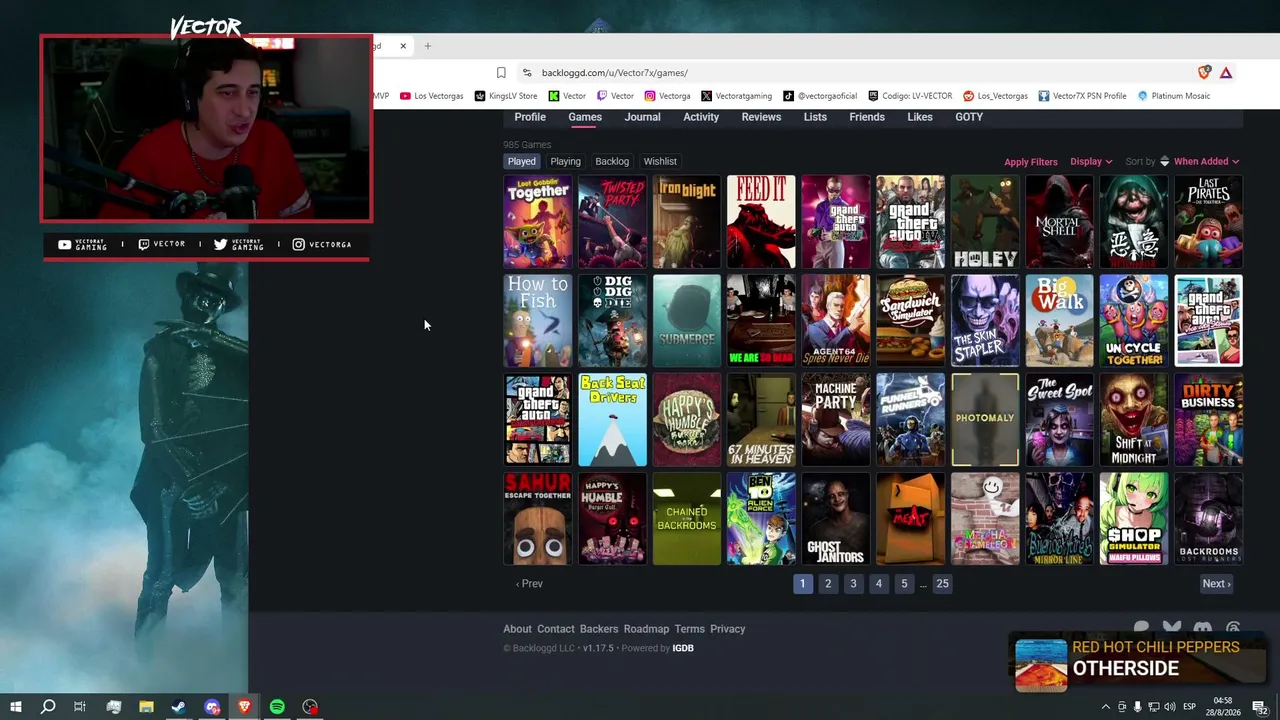This screenshot has height=720, width=1280.
Task: Open the Mortal Shell game cover
Action: [1059, 222]
